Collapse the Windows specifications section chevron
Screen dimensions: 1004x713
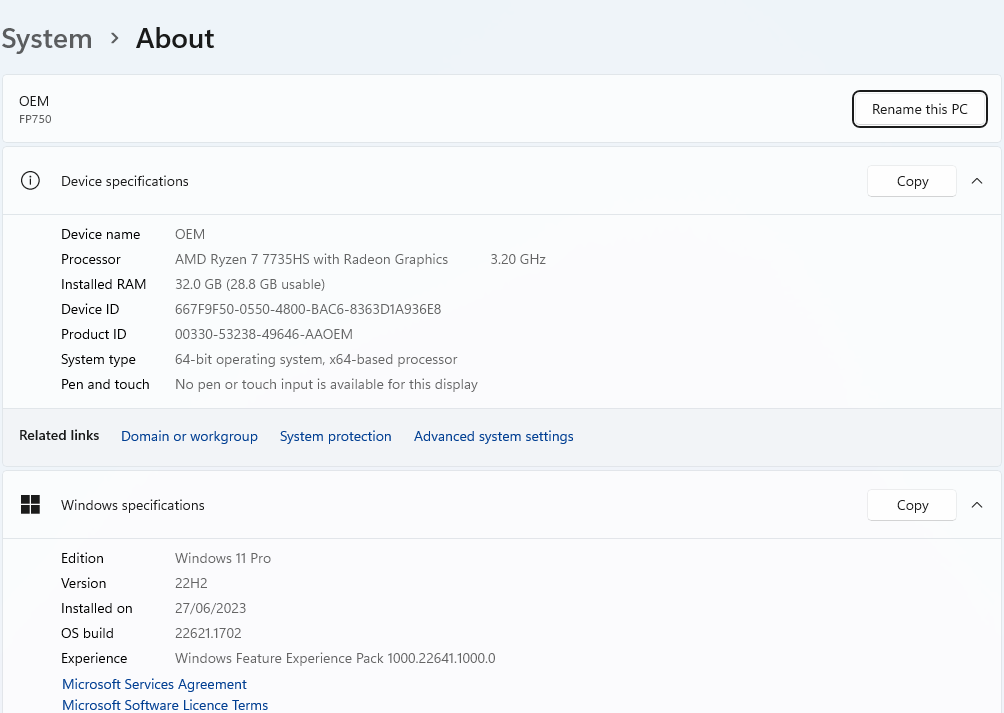[x=976, y=505]
